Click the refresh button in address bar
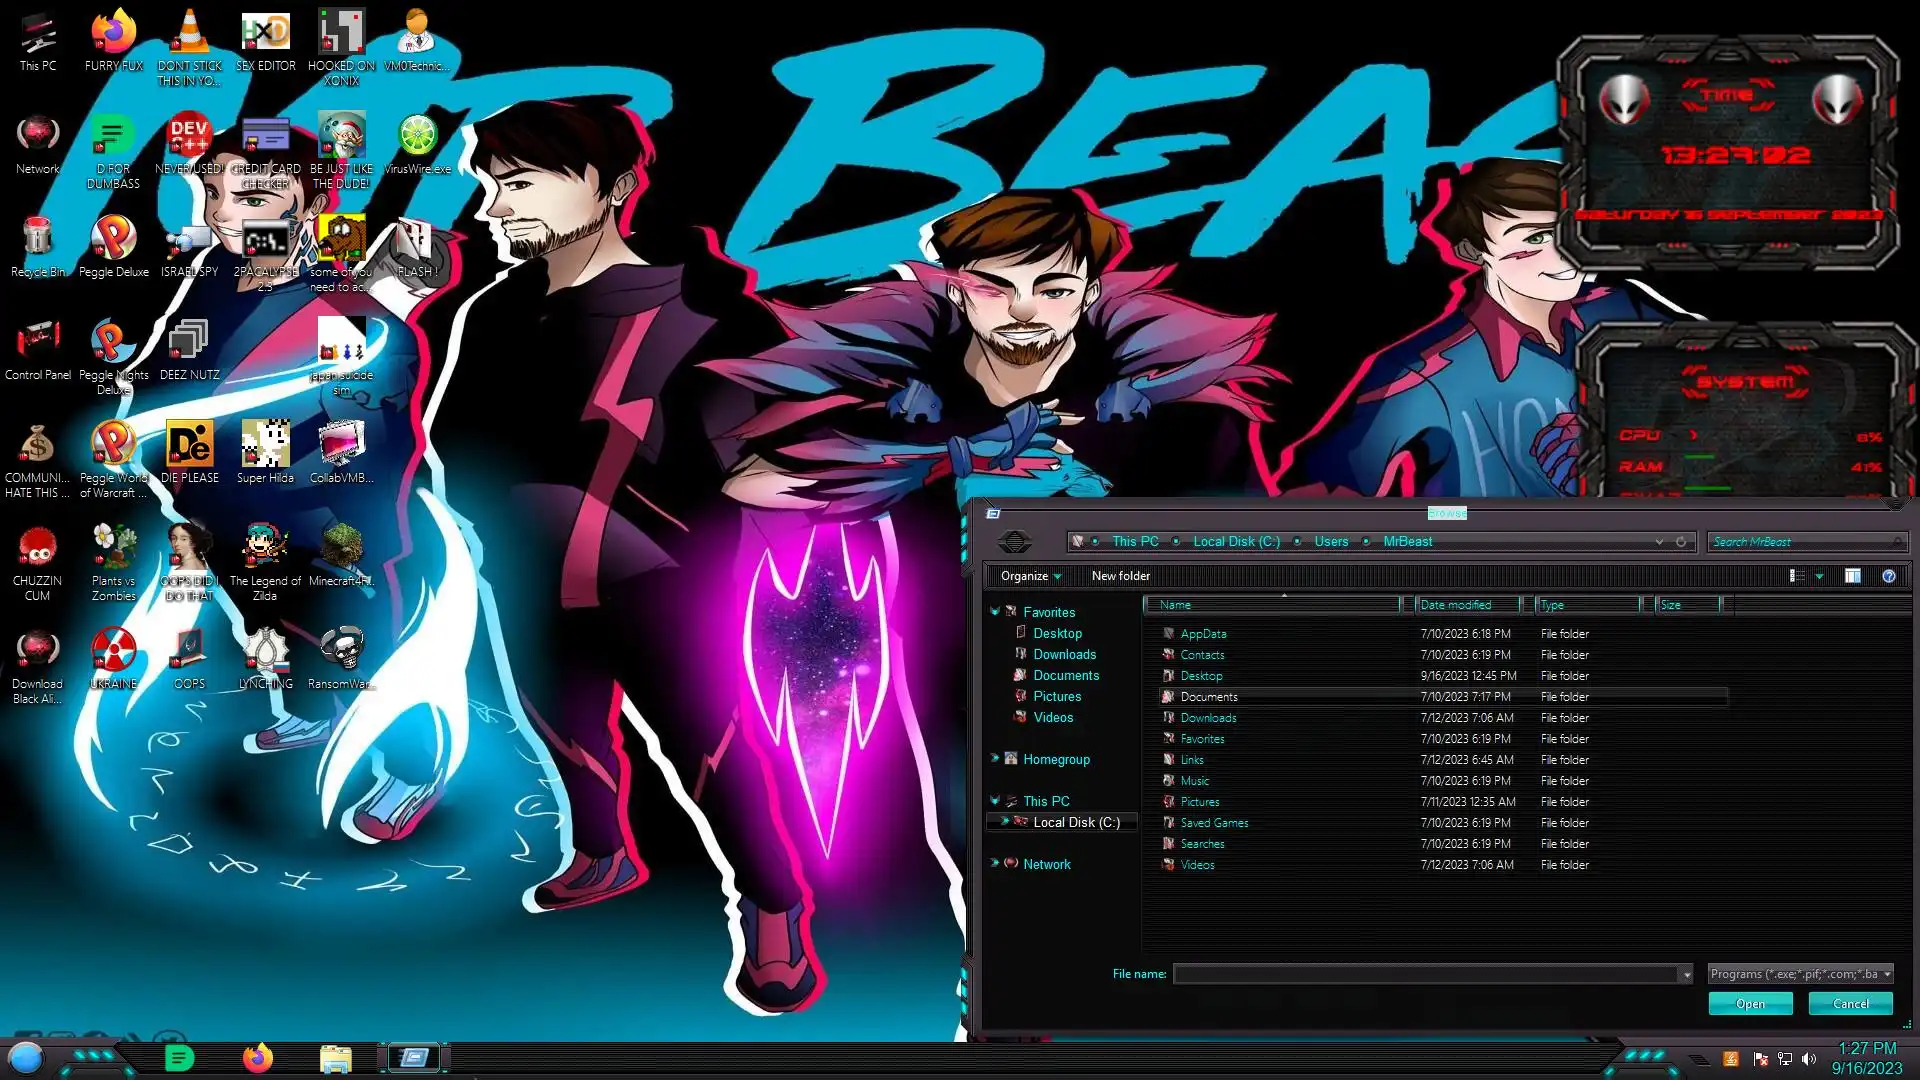This screenshot has width=1920, height=1080. 1681,542
